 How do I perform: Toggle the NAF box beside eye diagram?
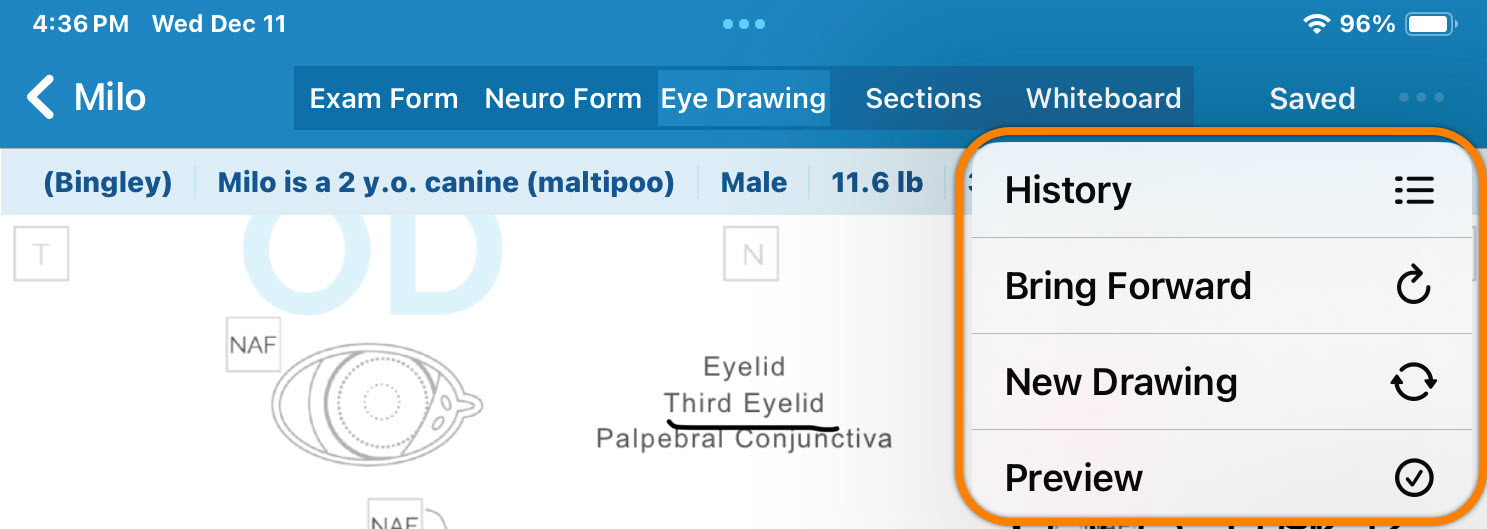[253, 345]
